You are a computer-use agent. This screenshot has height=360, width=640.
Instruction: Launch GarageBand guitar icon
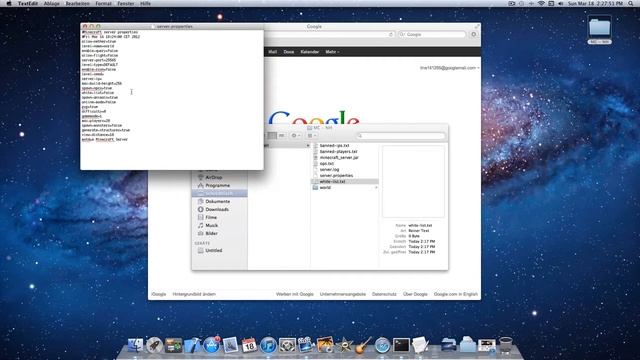click(363, 345)
